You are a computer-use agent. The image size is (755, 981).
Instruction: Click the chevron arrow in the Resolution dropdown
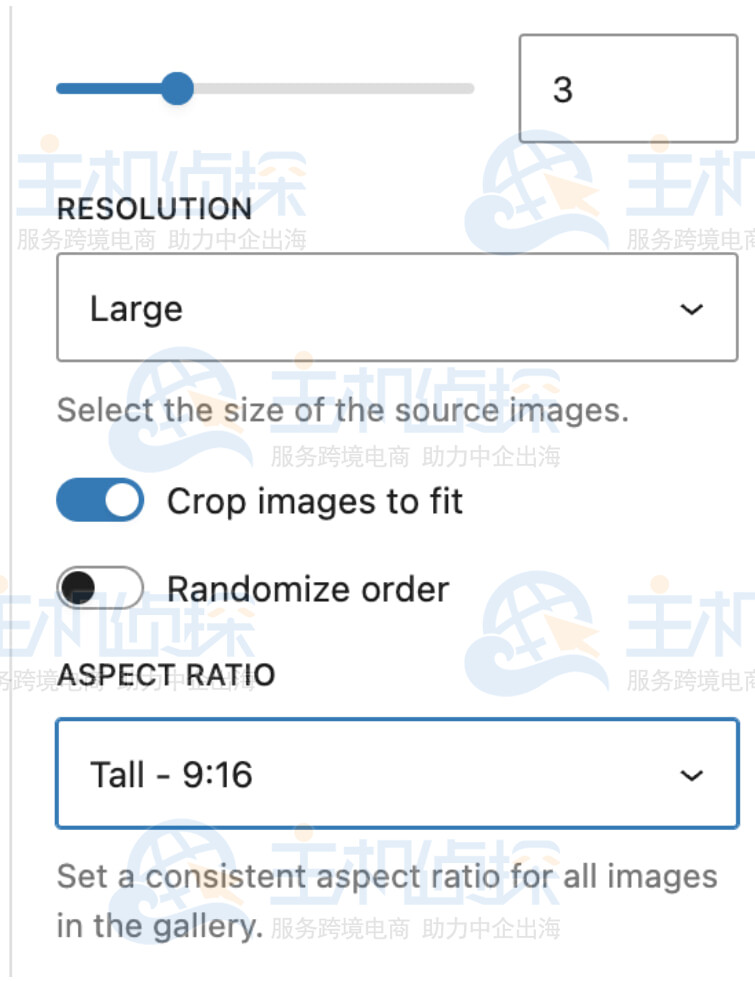click(691, 309)
